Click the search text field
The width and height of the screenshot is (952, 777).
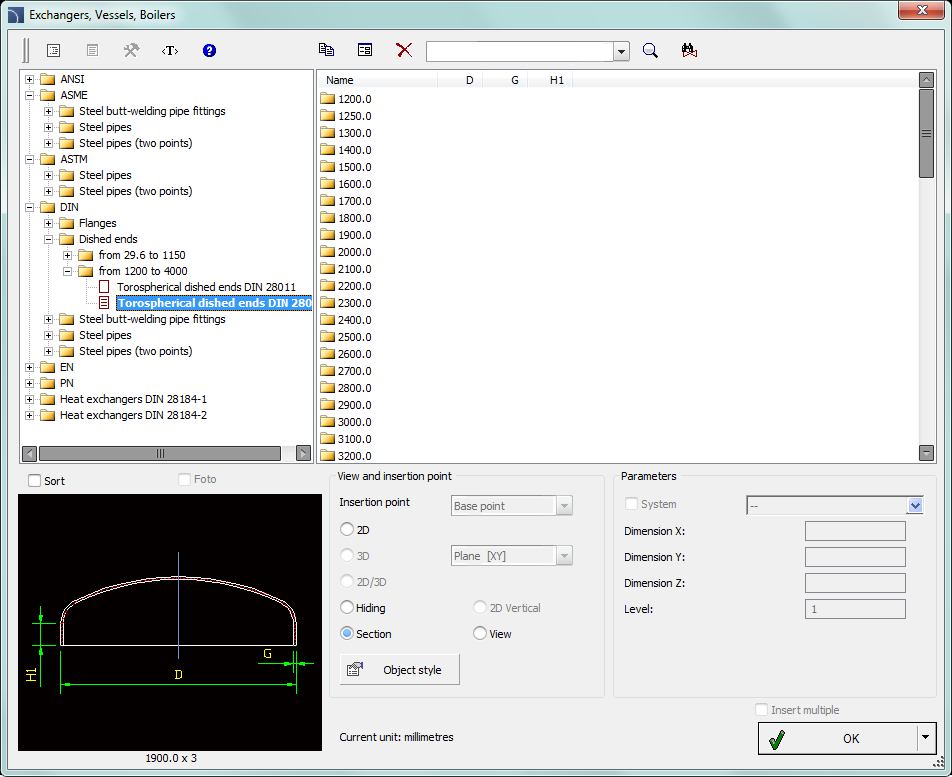(520, 52)
